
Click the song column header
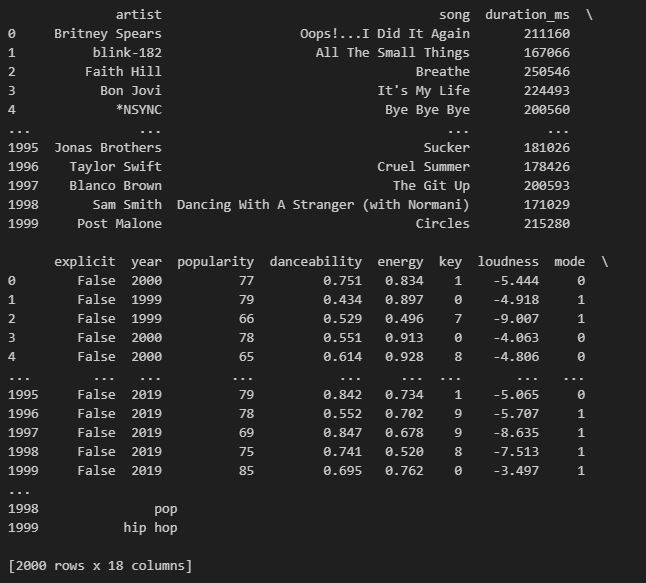pos(454,15)
